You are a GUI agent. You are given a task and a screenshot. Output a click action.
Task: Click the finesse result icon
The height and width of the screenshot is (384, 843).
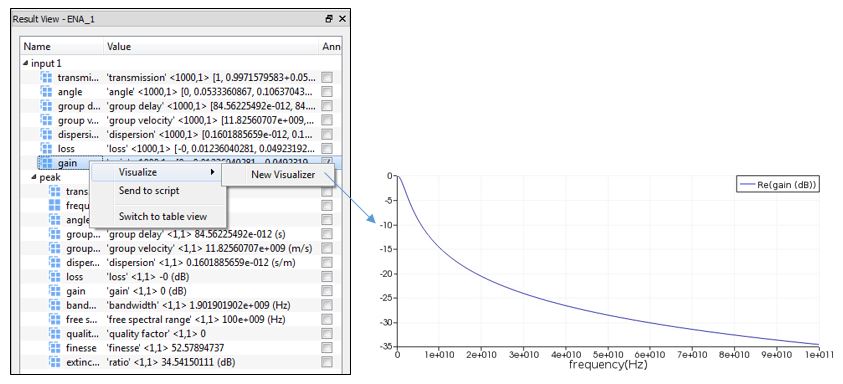point(54,348)
